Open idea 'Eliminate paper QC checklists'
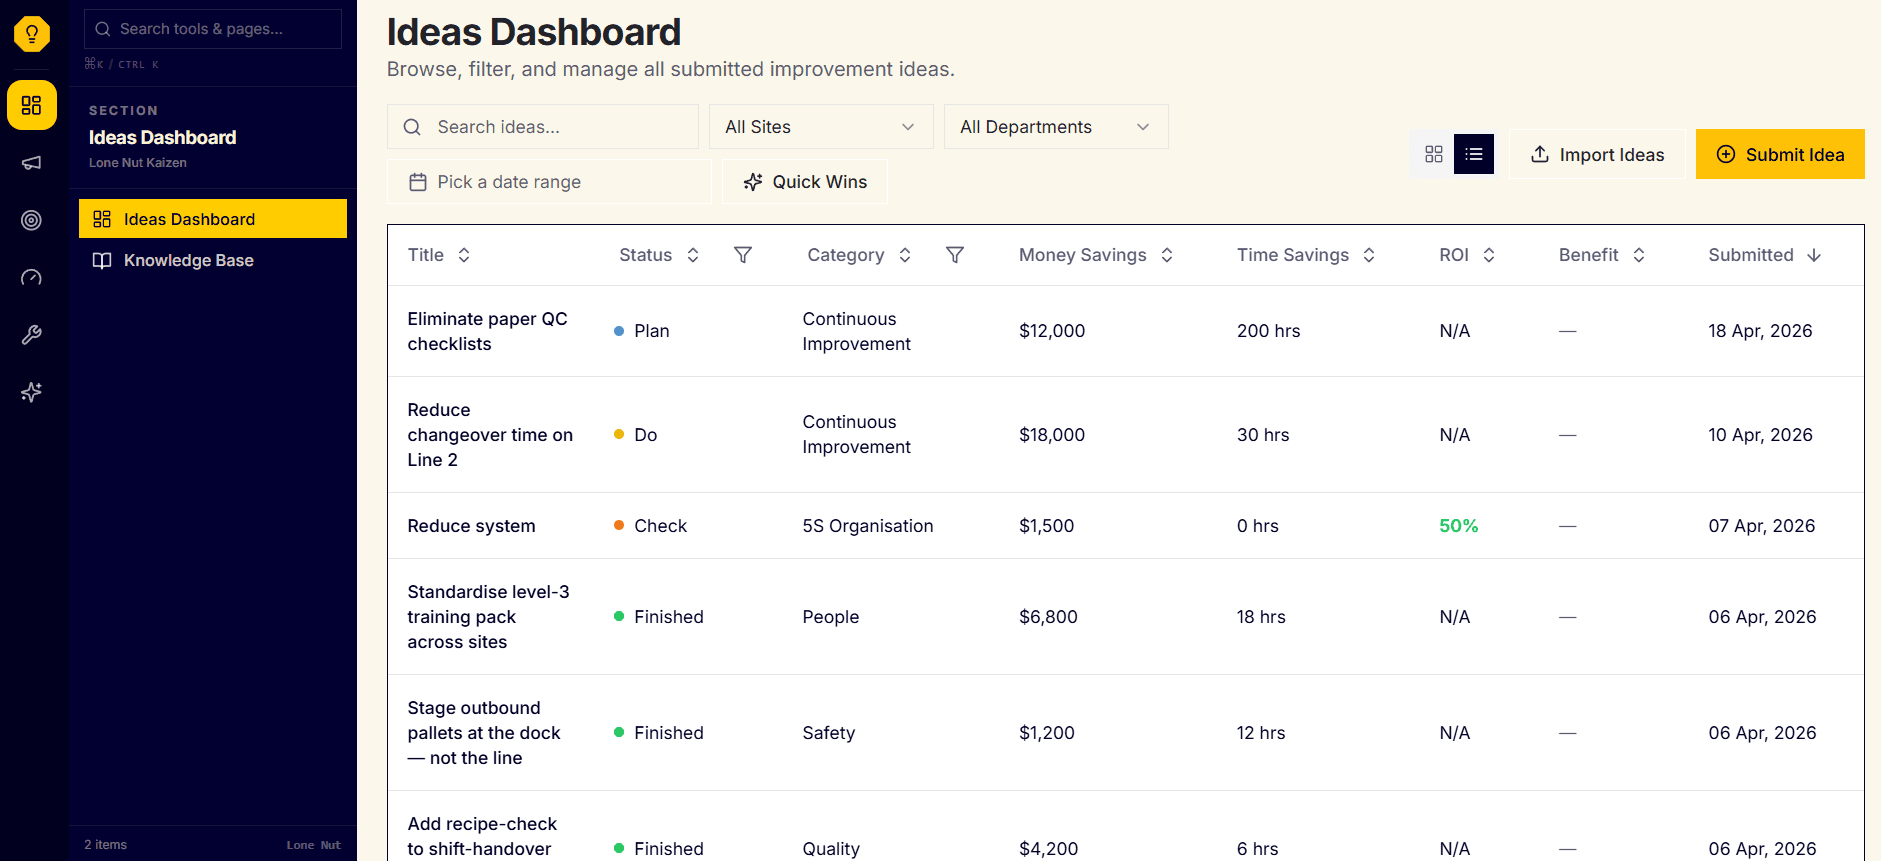The height and width of the screenshot is (861, 1881). tap(487, 331)
